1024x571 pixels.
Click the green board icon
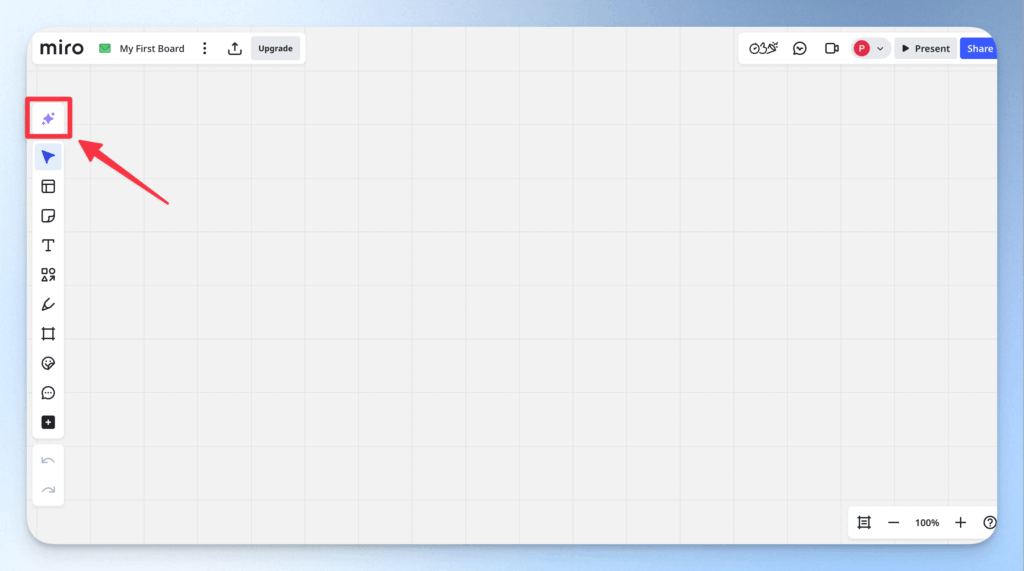coord(104,48)
